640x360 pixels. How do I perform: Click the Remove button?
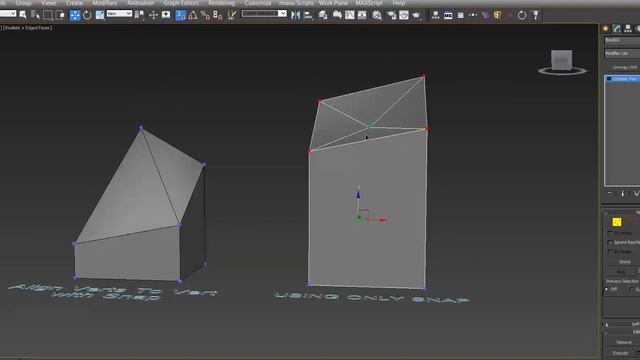coord(623,342)
